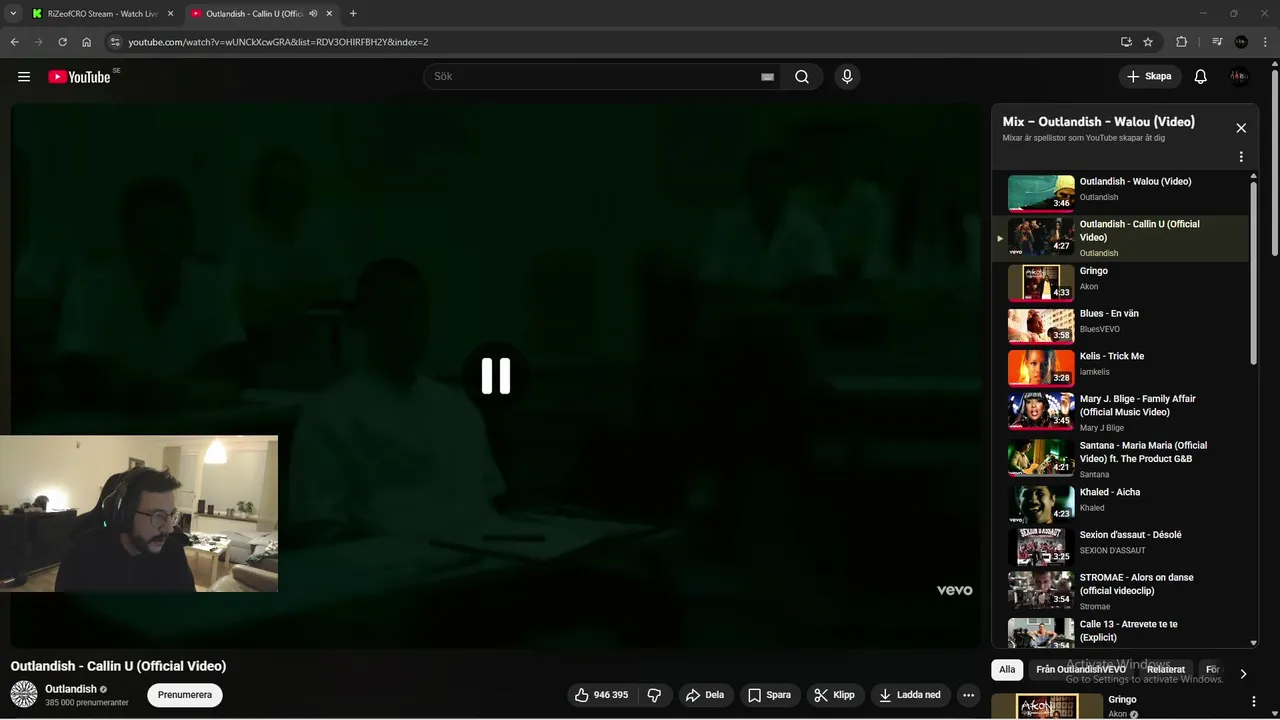Open a new browser tab
The width and height of the screenshot is (1280, 720).
click(x=353, y=14)
